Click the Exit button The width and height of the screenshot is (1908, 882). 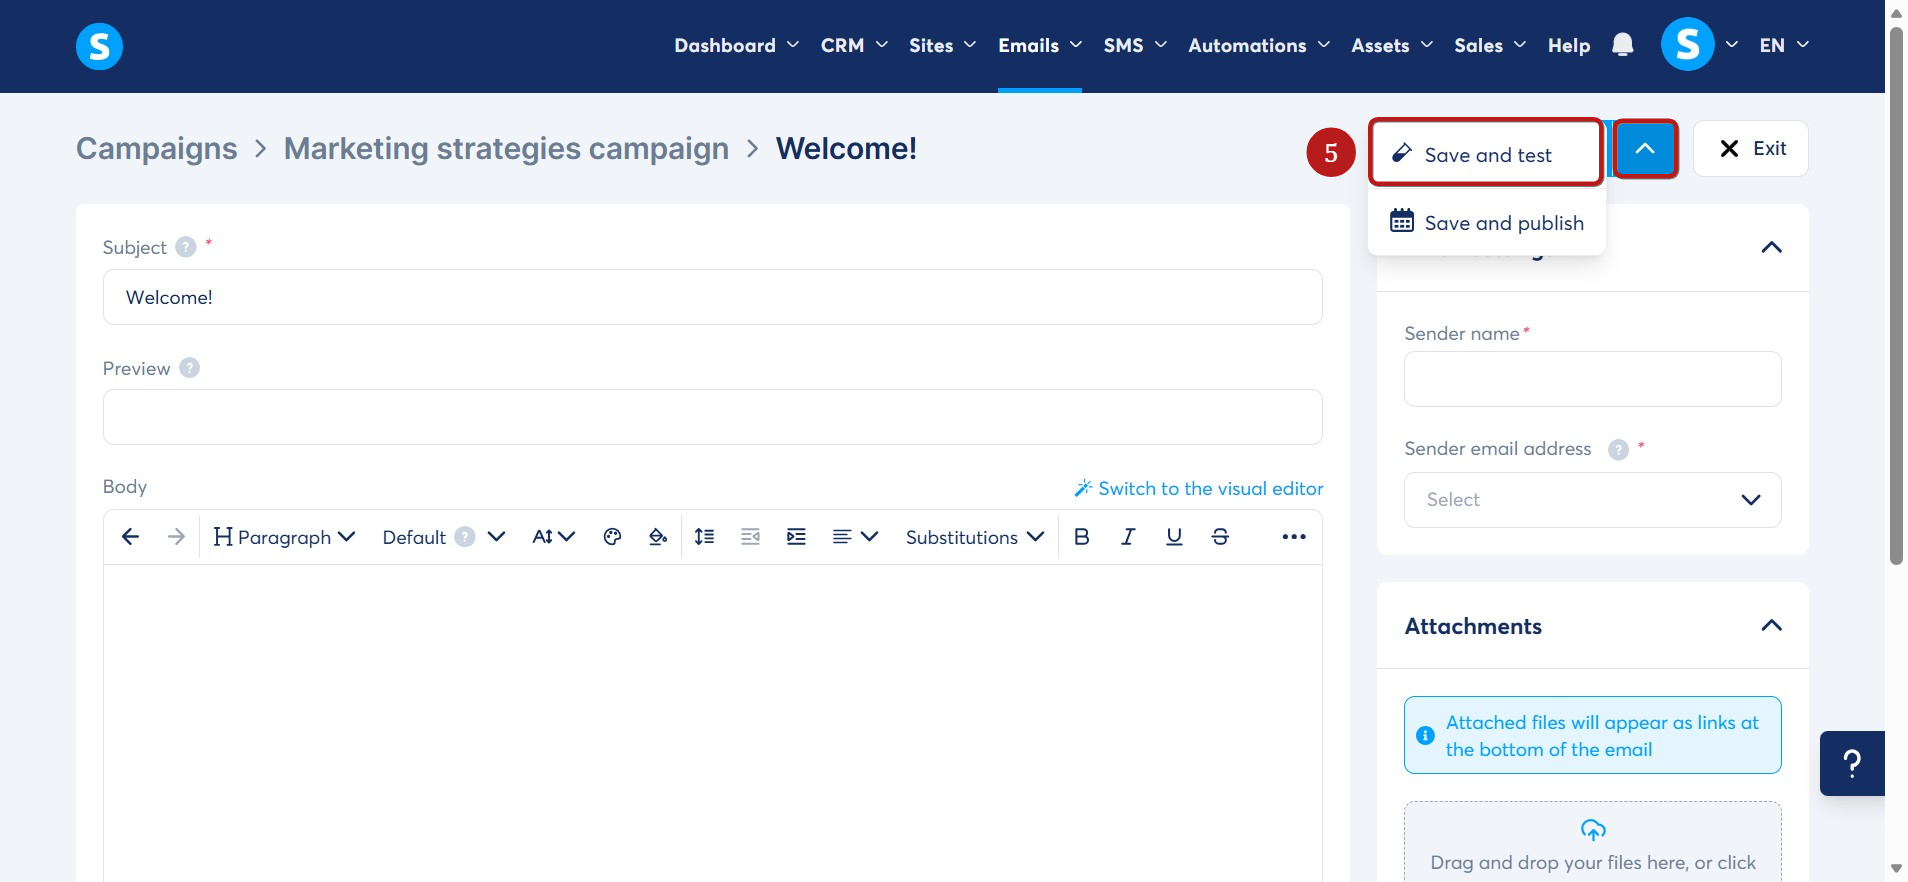pyautogui.click(x=1751, y=149)
